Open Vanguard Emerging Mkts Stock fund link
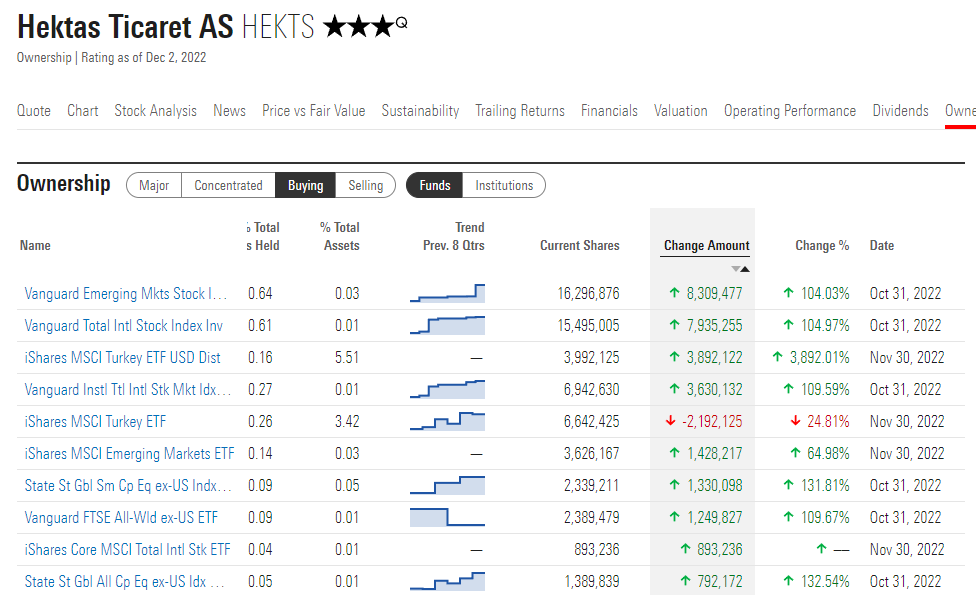This screenshot has height=595, width=976. click(126, 293)
